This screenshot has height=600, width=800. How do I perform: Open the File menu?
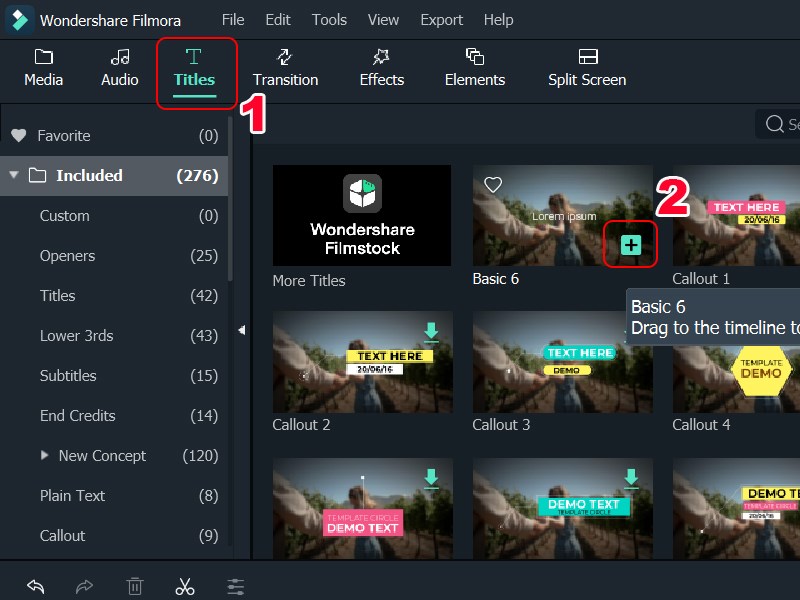tap(233, 19)
